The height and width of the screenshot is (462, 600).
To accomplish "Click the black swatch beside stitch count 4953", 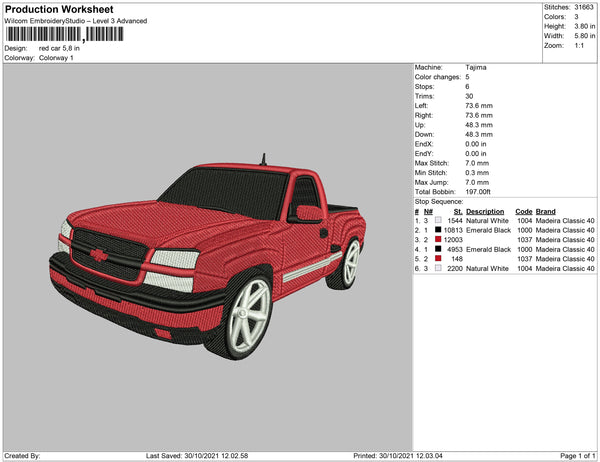I will pyautogui.click(x=438, y=249).
